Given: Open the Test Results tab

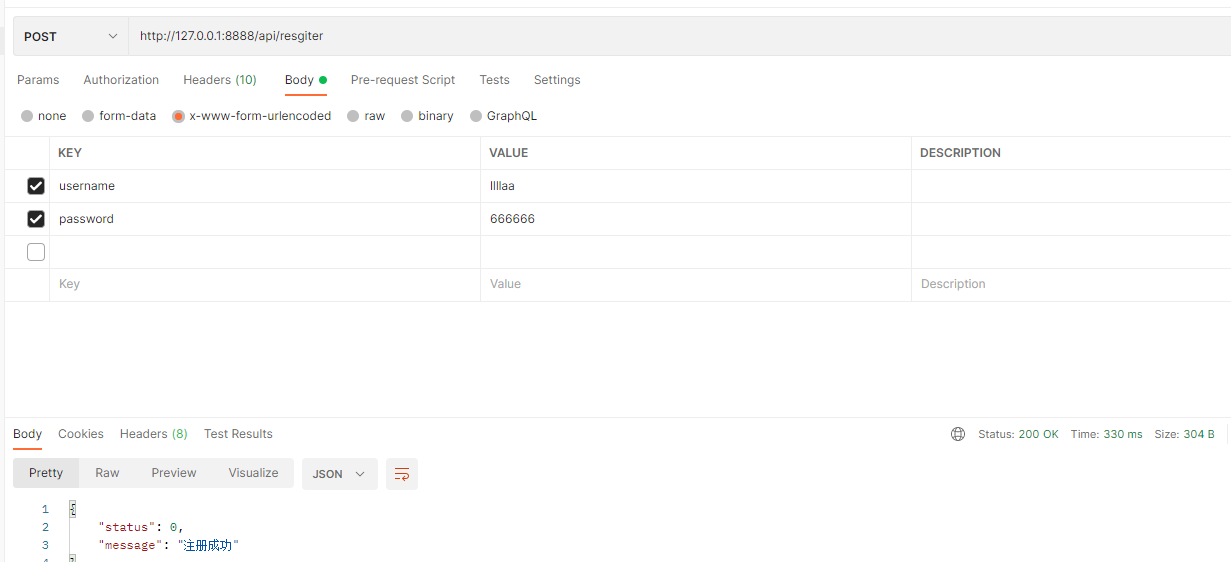Looking at the screenshot, I should 238,434.
